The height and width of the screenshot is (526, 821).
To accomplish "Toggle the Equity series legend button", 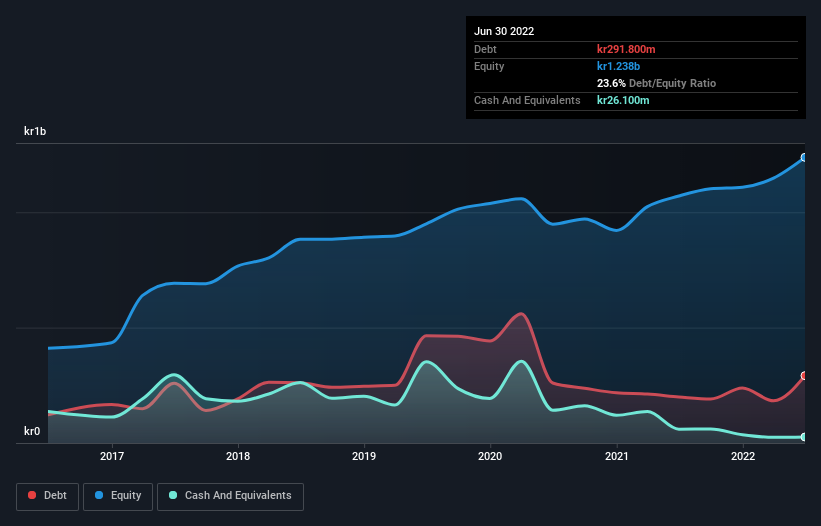I will (118, 496).
